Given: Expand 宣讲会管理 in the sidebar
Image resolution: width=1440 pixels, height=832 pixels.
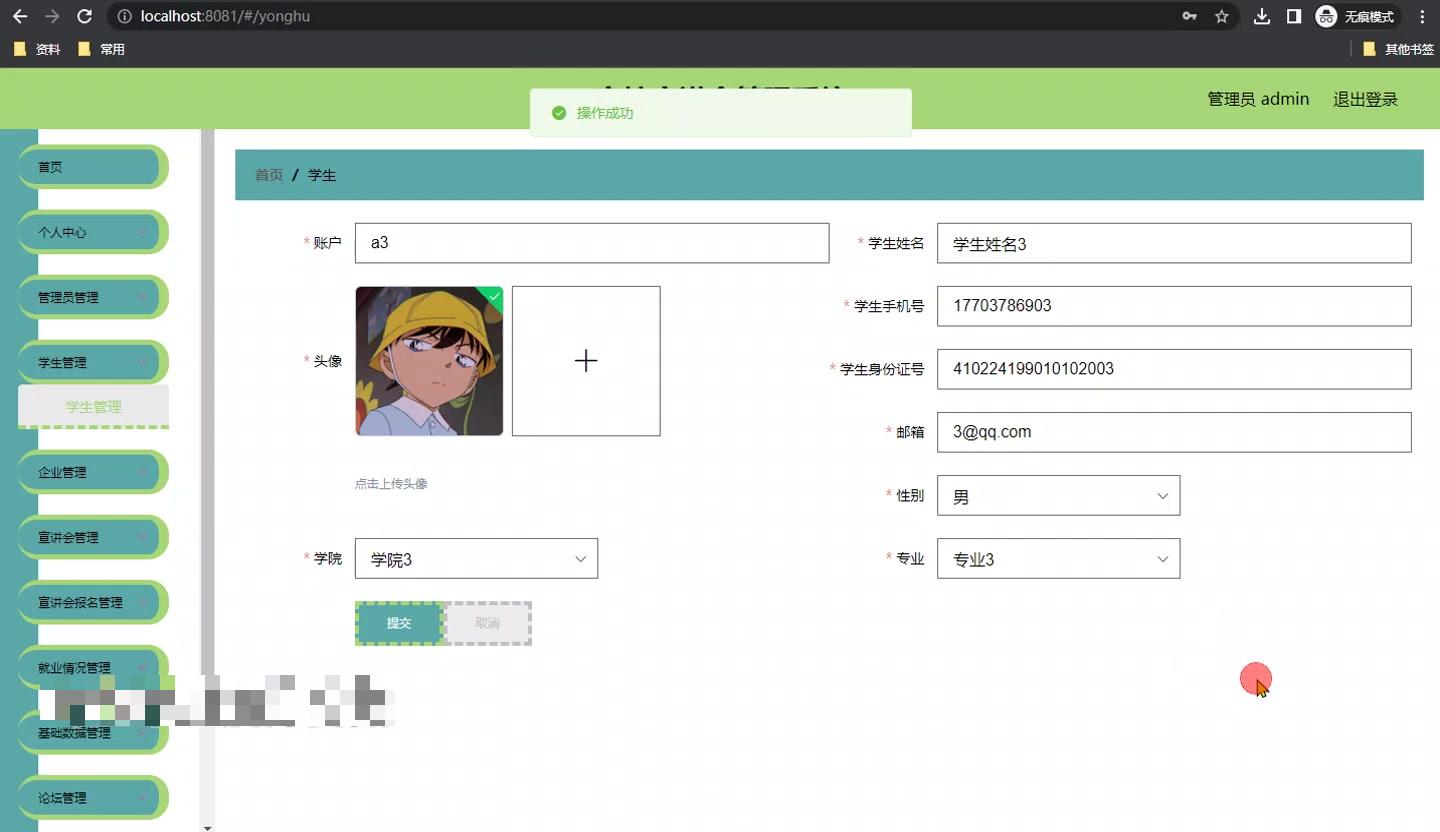Looking at the screenshot, I should (x=92, y=537).
